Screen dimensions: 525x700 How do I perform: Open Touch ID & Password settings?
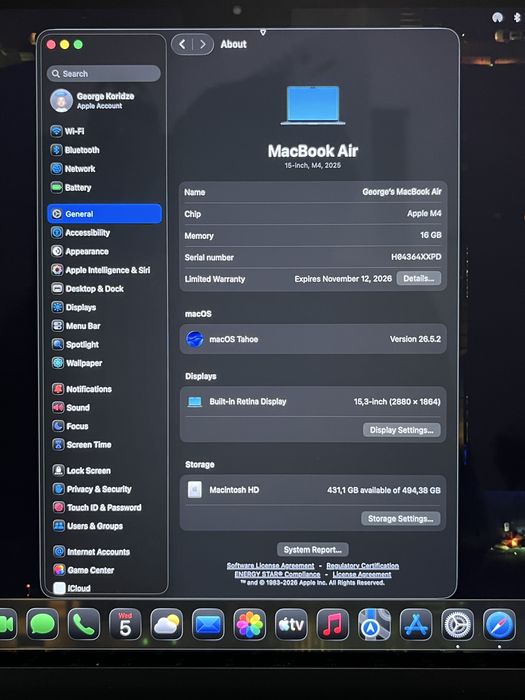[97, 508]
